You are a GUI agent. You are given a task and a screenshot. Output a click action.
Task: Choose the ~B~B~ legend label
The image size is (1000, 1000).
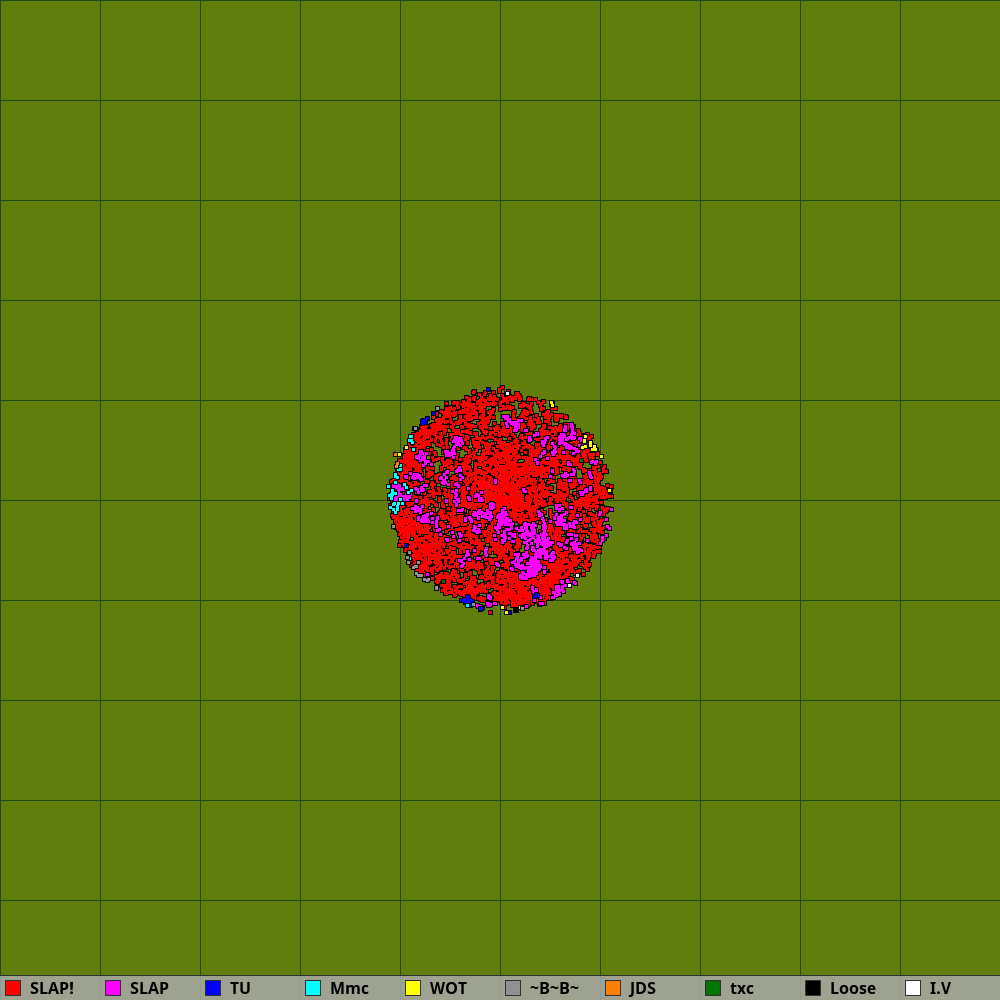(554, 988)
